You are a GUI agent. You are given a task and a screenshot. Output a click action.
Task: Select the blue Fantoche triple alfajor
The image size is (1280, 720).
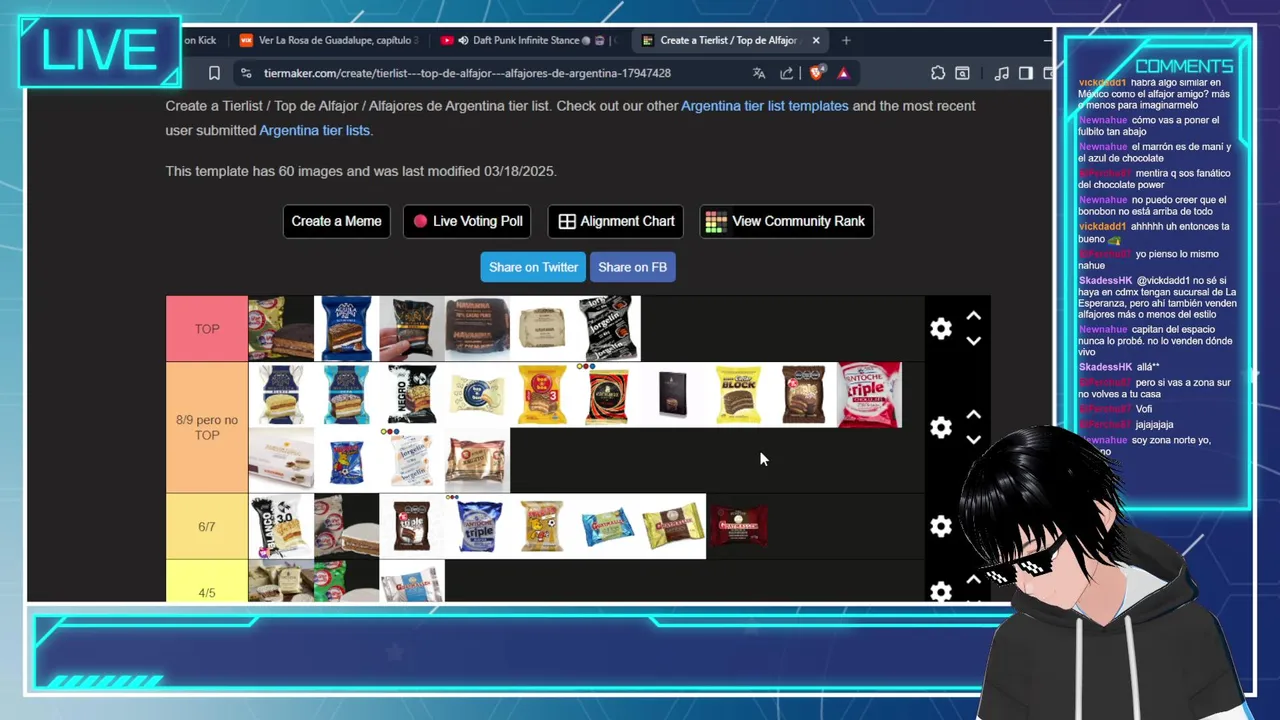[477, 526]
